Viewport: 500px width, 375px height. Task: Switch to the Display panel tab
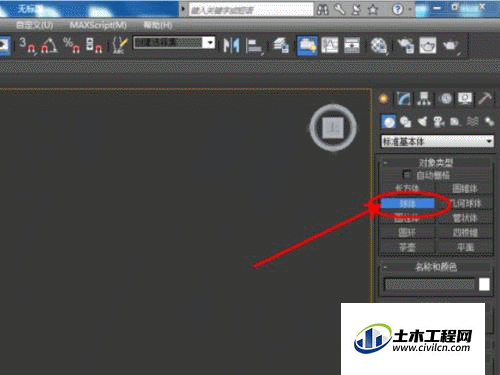click(465, 99)
